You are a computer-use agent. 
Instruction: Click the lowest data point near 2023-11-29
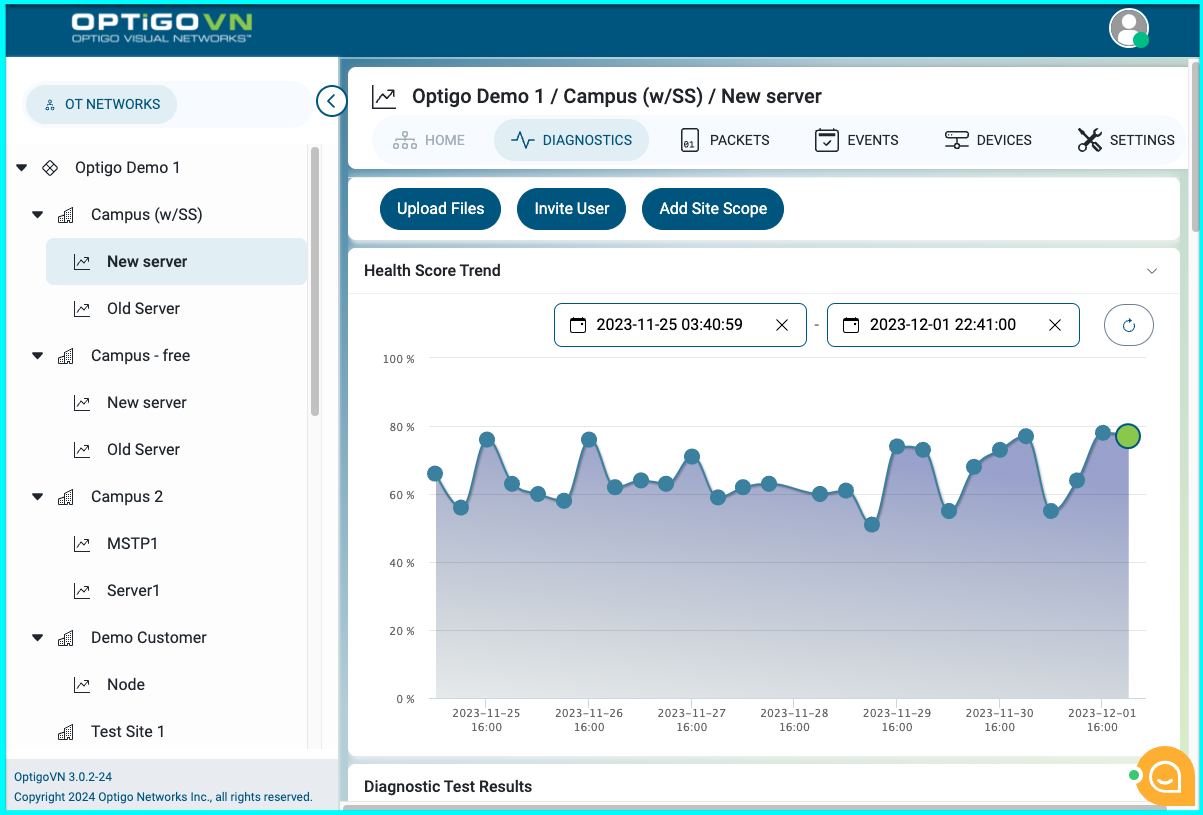(872, 524)
